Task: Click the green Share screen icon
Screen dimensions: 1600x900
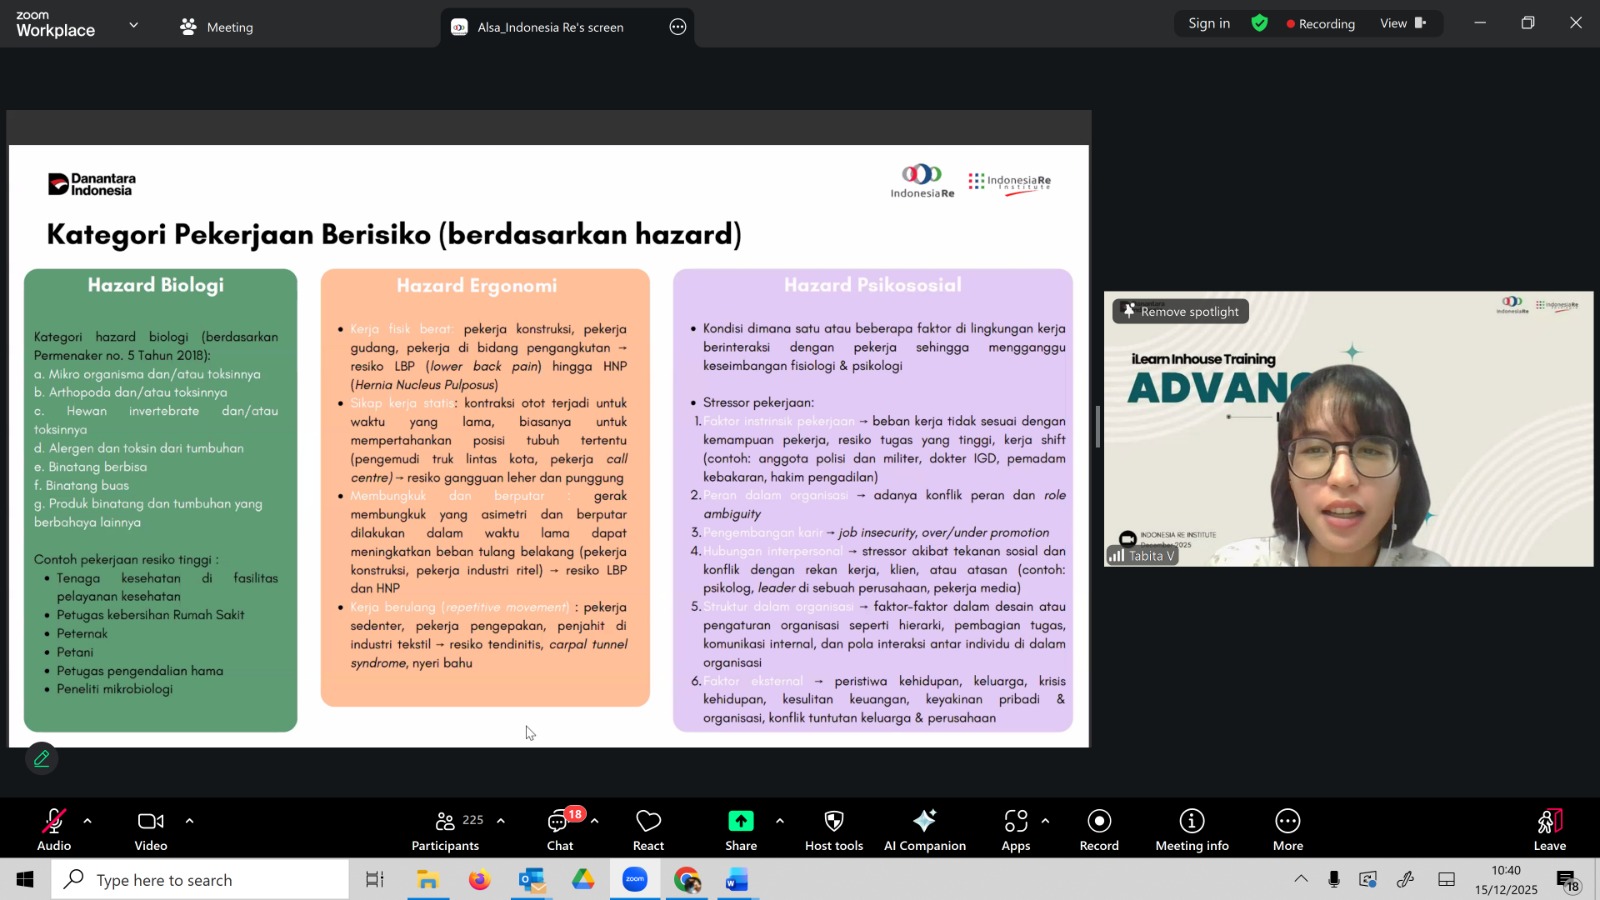Action: point(740,821)
